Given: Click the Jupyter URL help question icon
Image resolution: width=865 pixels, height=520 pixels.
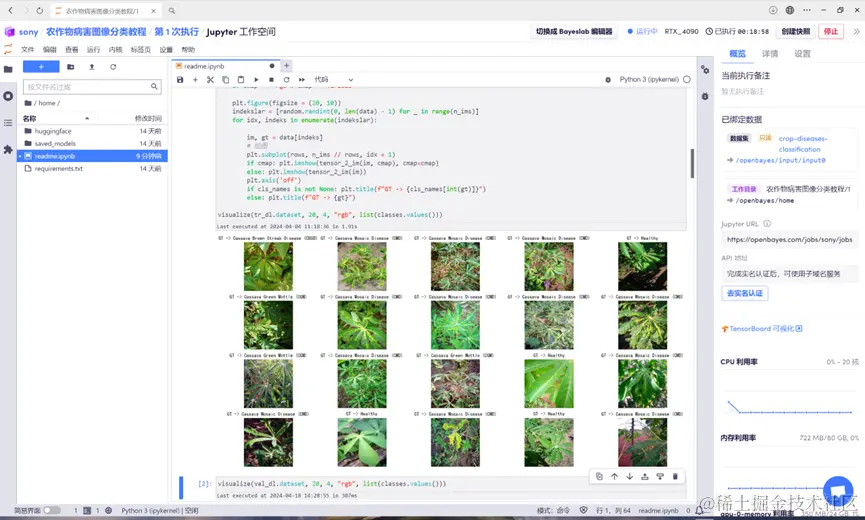Looking at the screenshot, I should [767, 224].
